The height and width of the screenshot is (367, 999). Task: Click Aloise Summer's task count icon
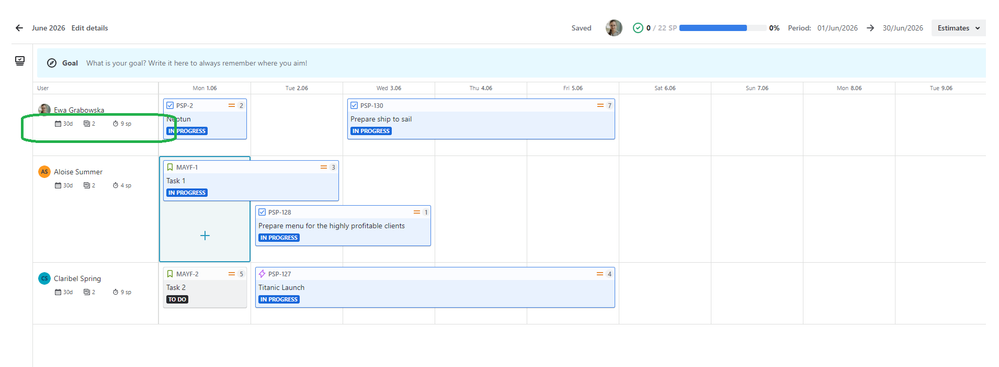[x=87, y=185]
